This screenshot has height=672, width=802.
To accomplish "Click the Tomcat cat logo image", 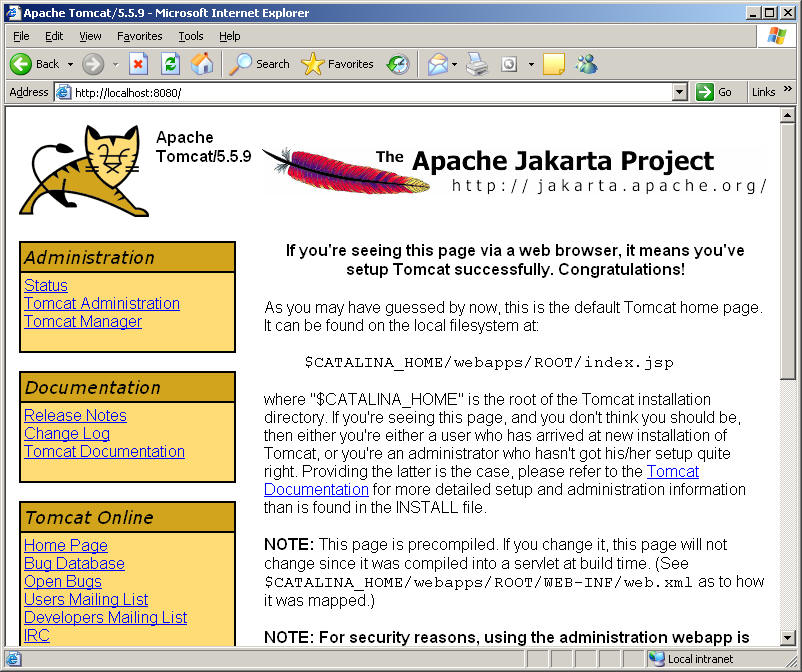I will (x=84, y=171).
